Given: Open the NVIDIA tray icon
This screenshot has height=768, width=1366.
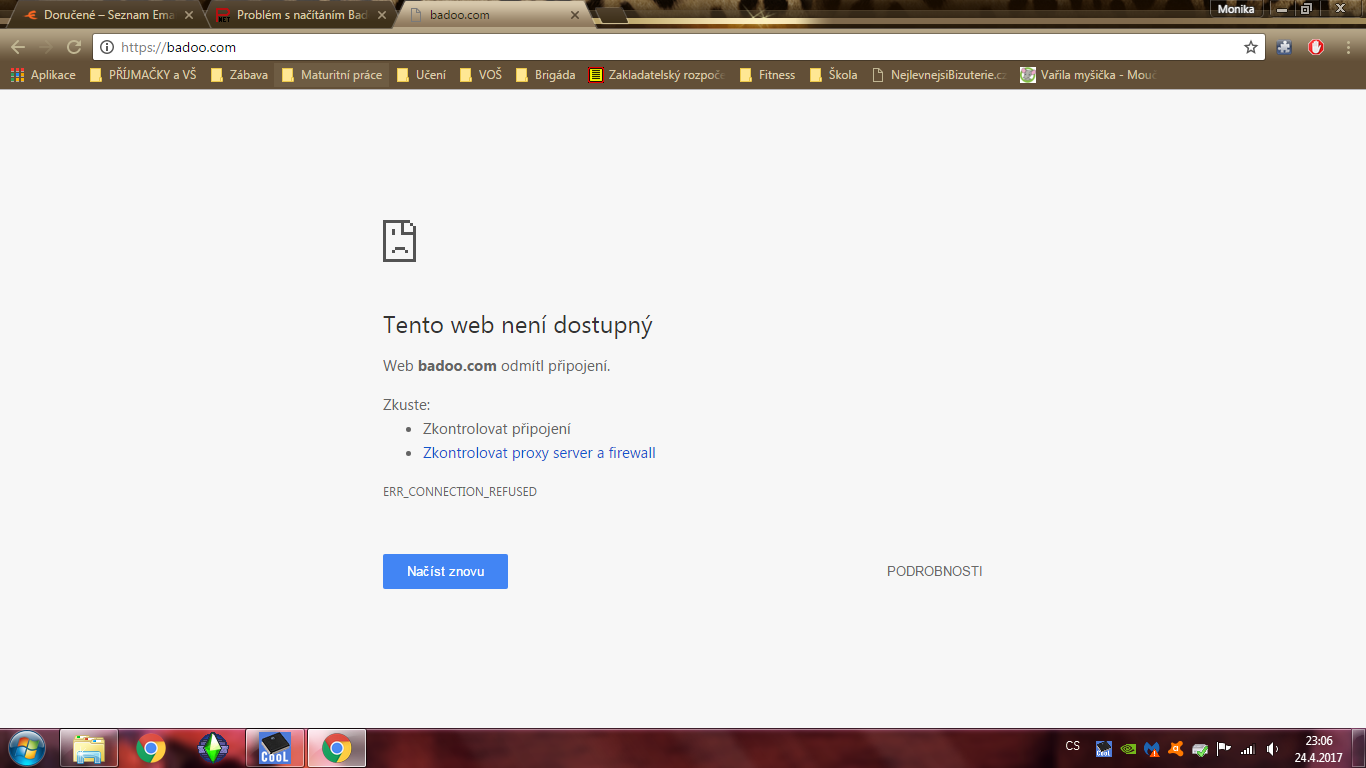Looking at the screenshot, I should pyautogui.click(x=1128, y=748).
